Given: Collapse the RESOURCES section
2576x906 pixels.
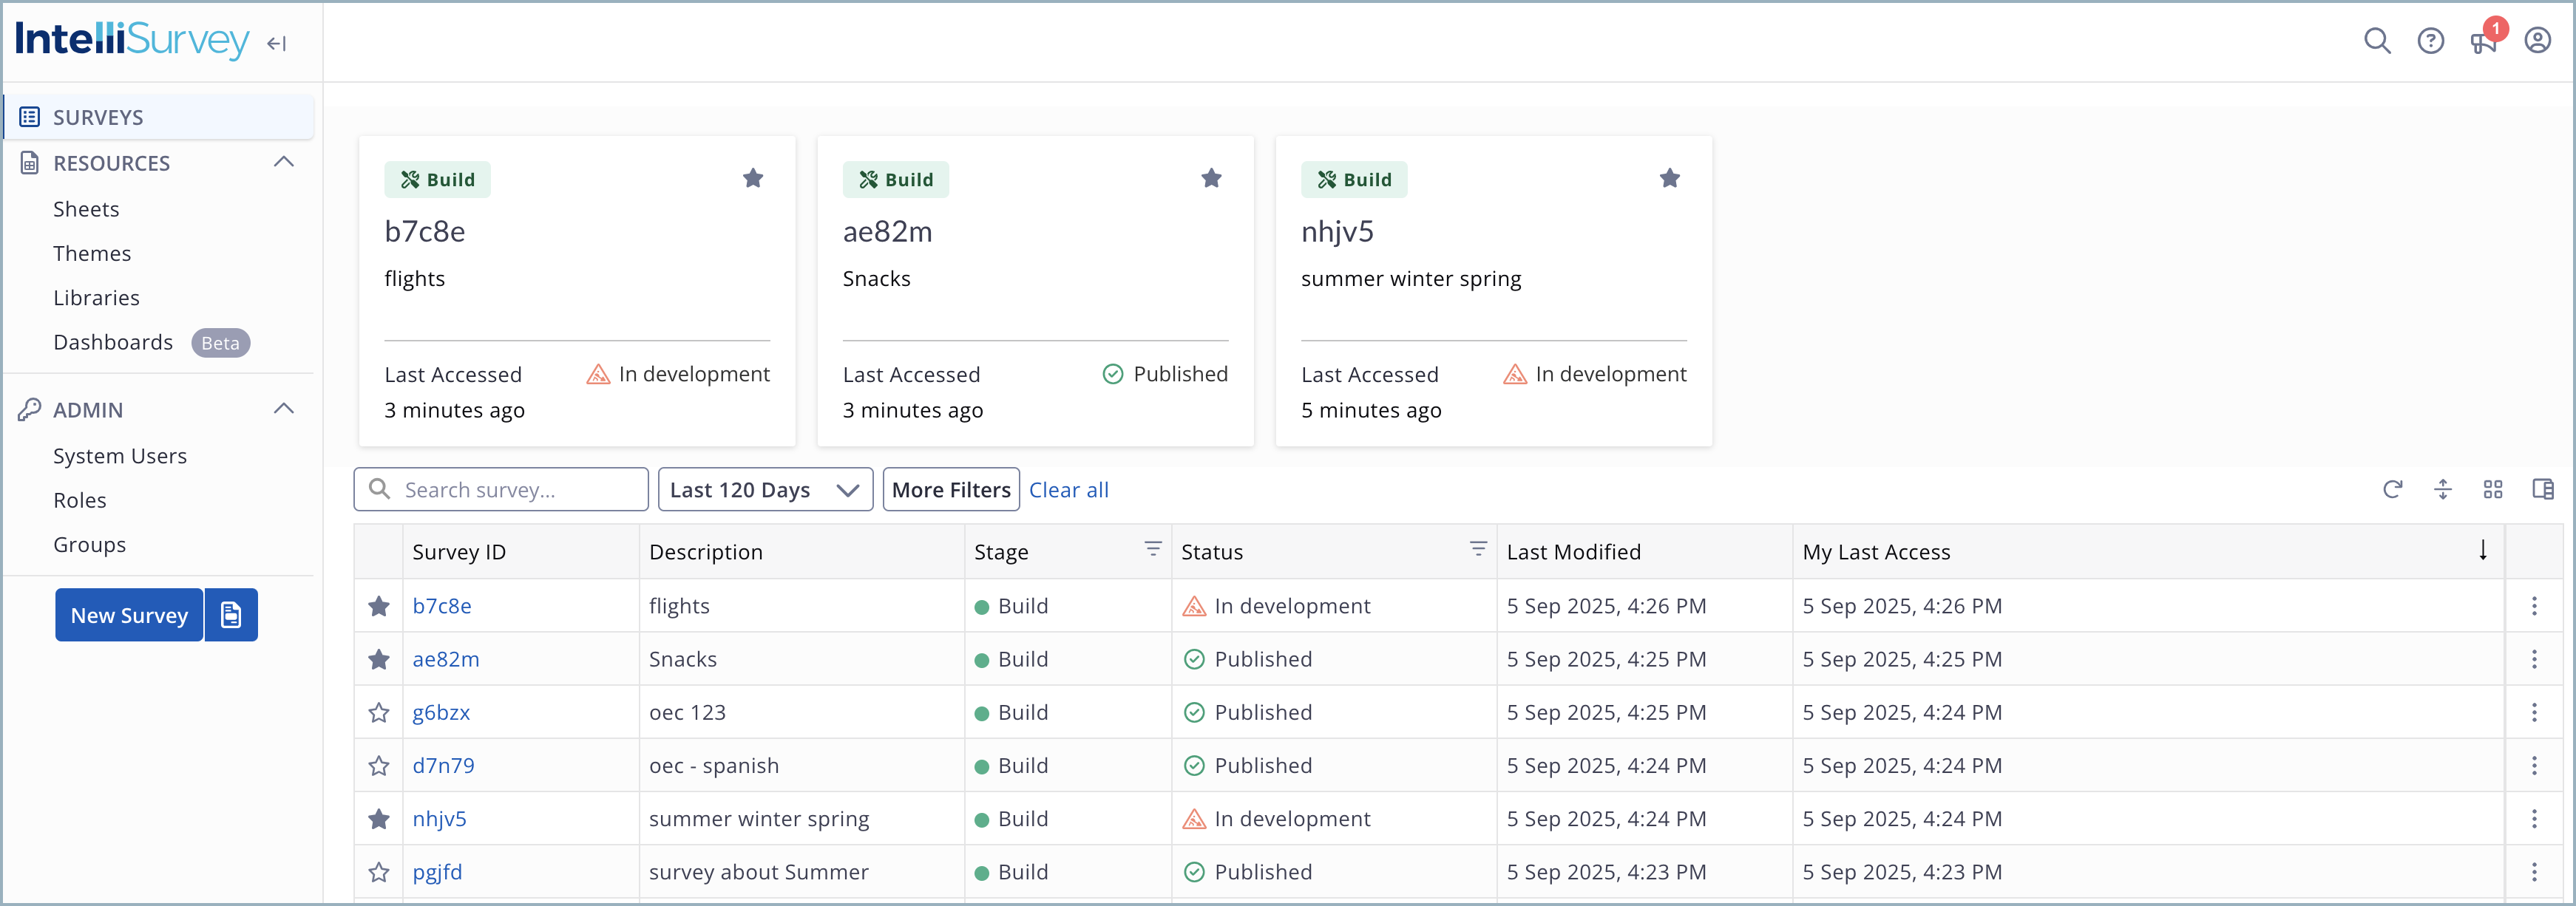Looking at the screenshot, I should pos(284,161).
